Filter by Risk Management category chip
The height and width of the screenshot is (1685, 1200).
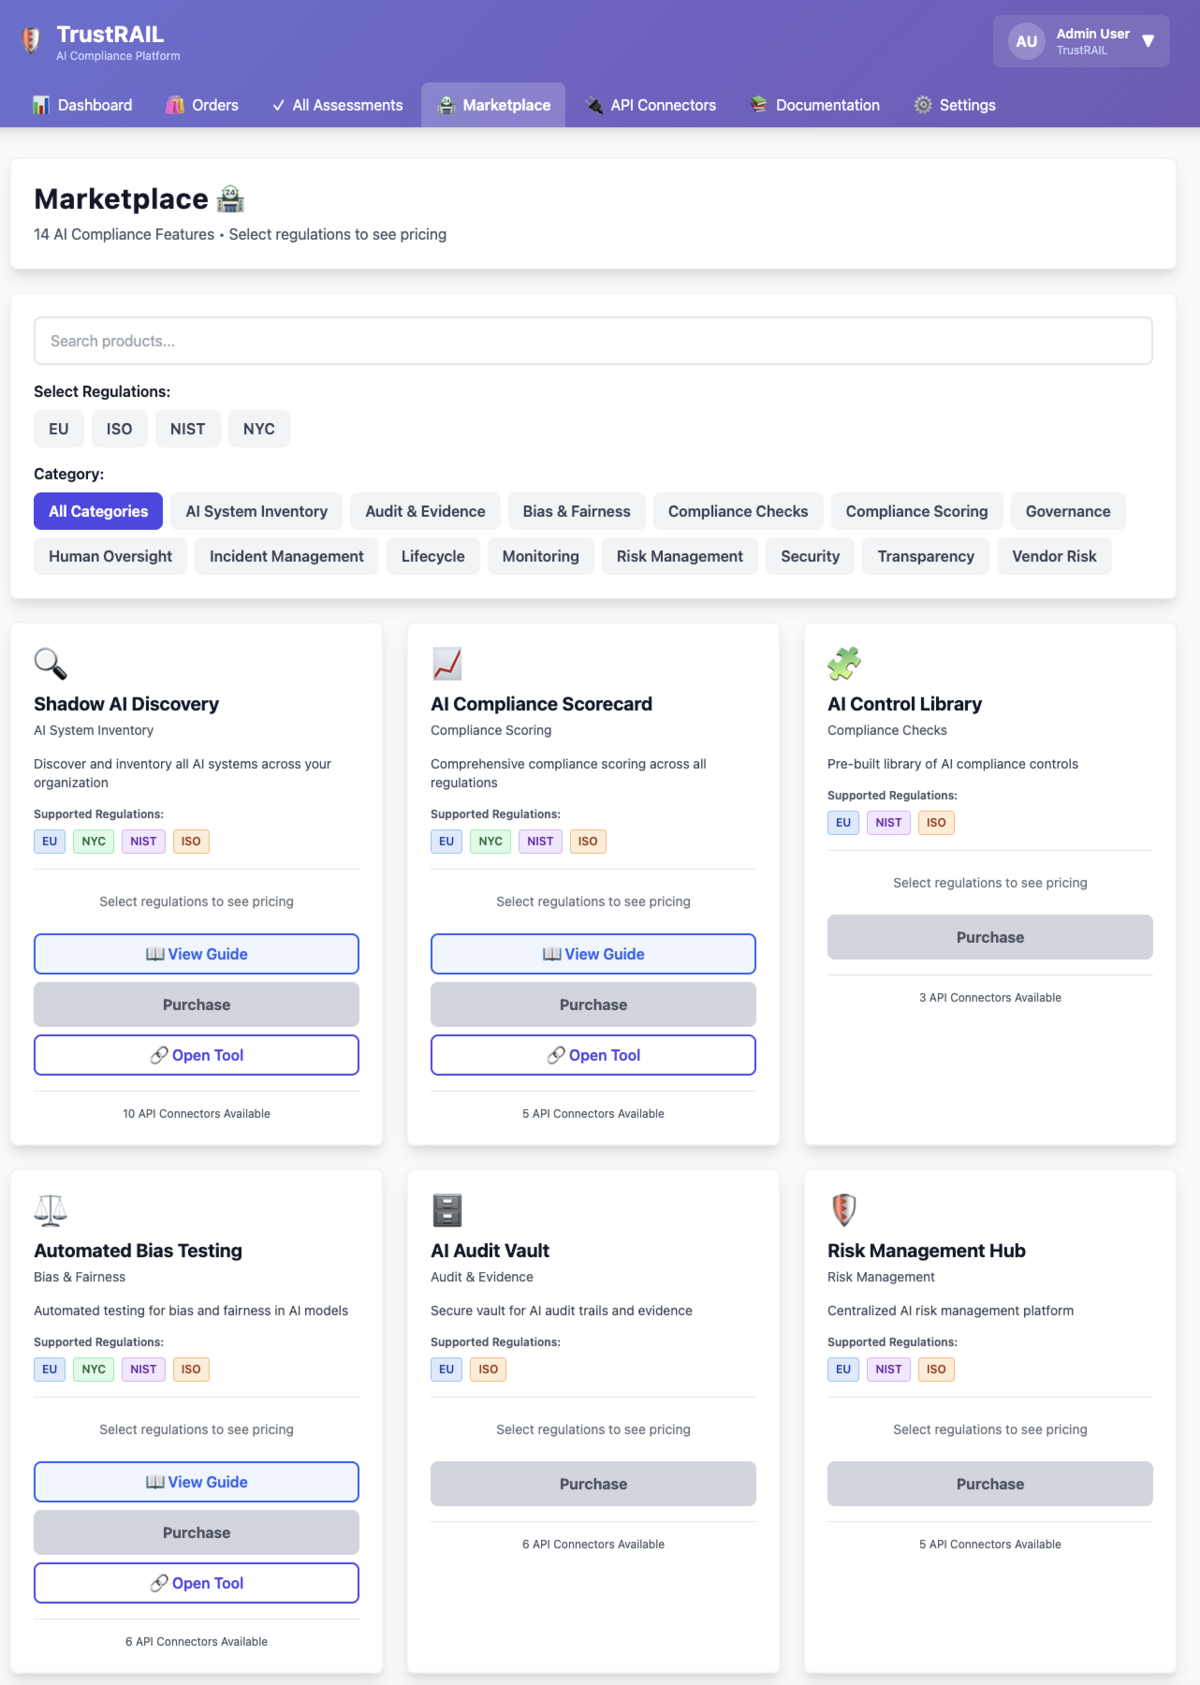680,556
